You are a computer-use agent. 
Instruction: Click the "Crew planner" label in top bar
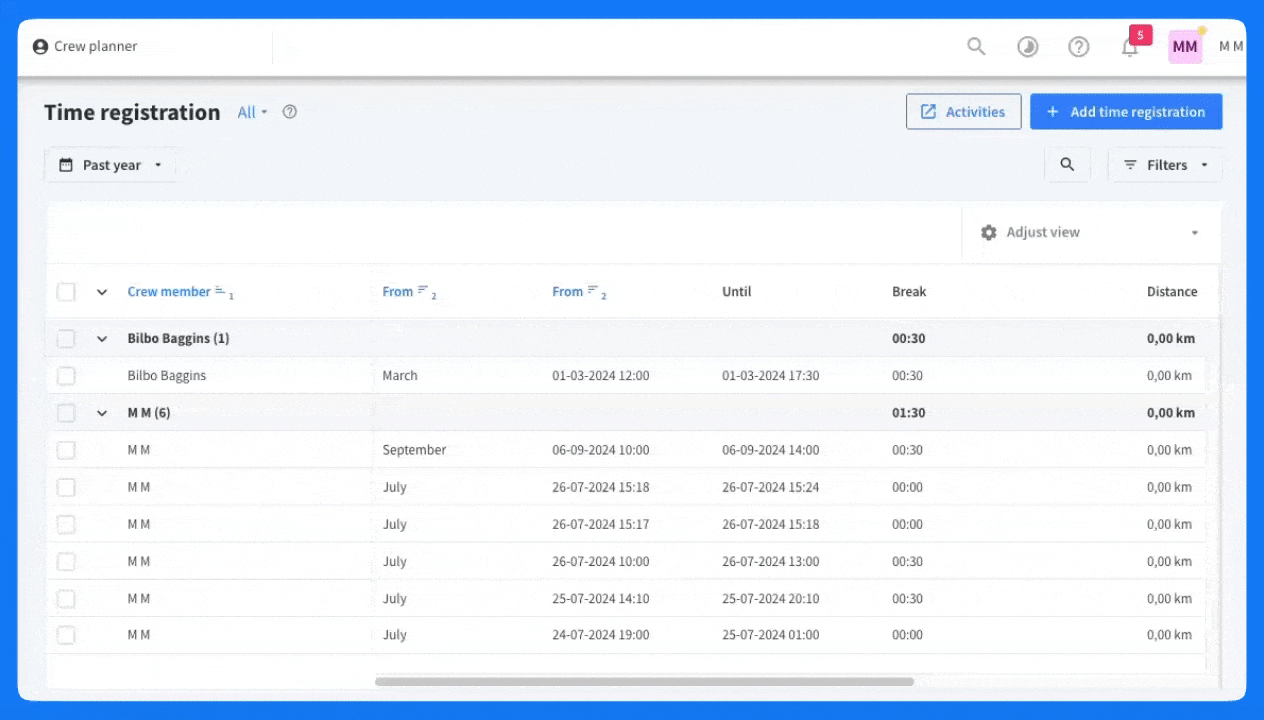[96, 47]
